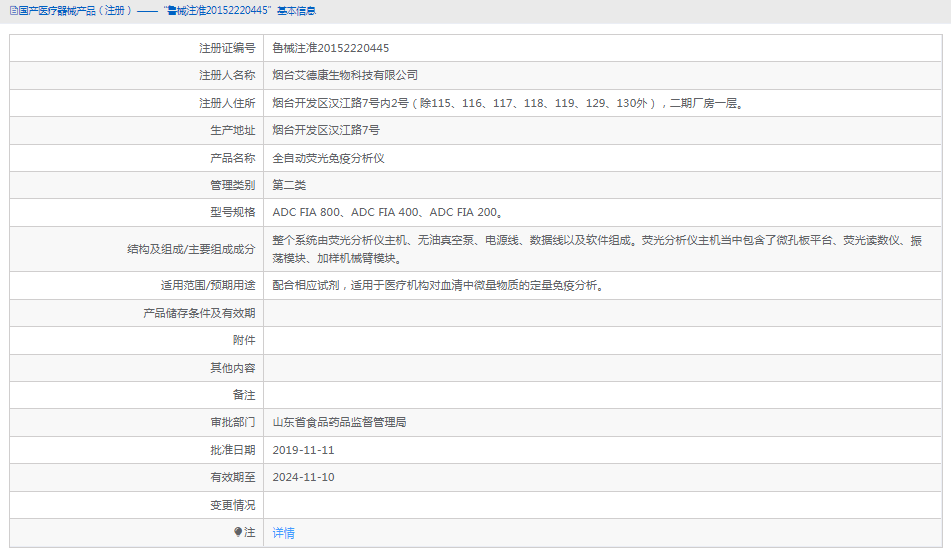The image size is (951, 554).
Task: Click the label 产品储存条件及有效期
Action: (x=200, y=313)
